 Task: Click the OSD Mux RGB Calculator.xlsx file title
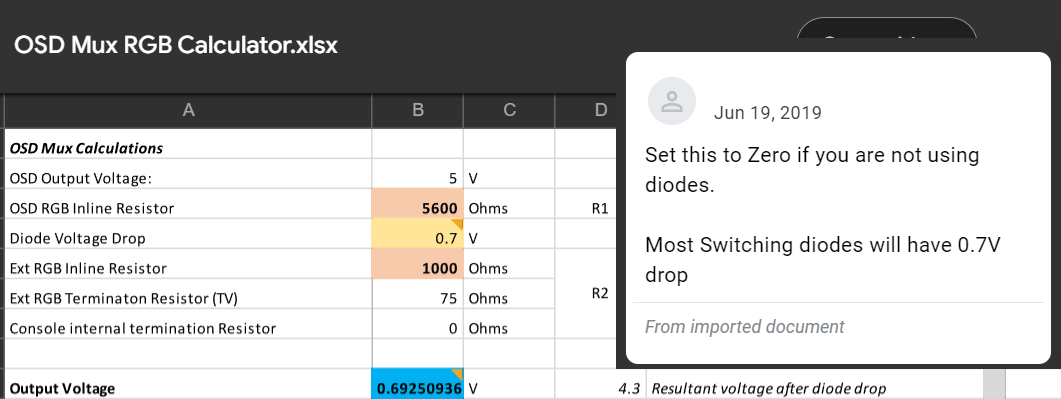coord(176,45)
